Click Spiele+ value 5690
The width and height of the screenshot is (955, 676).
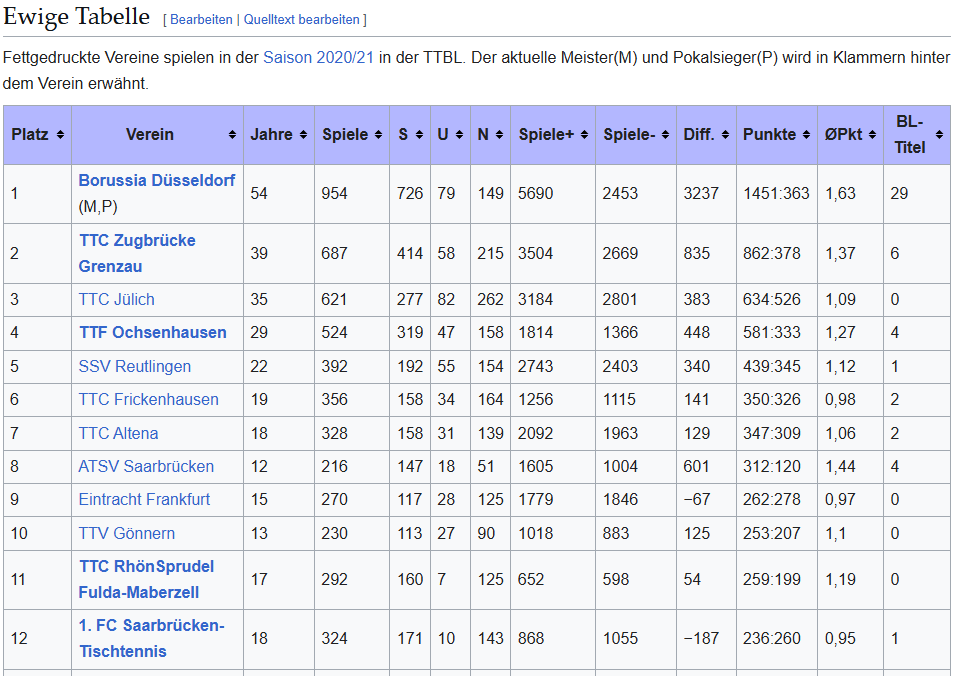(535, 194)
